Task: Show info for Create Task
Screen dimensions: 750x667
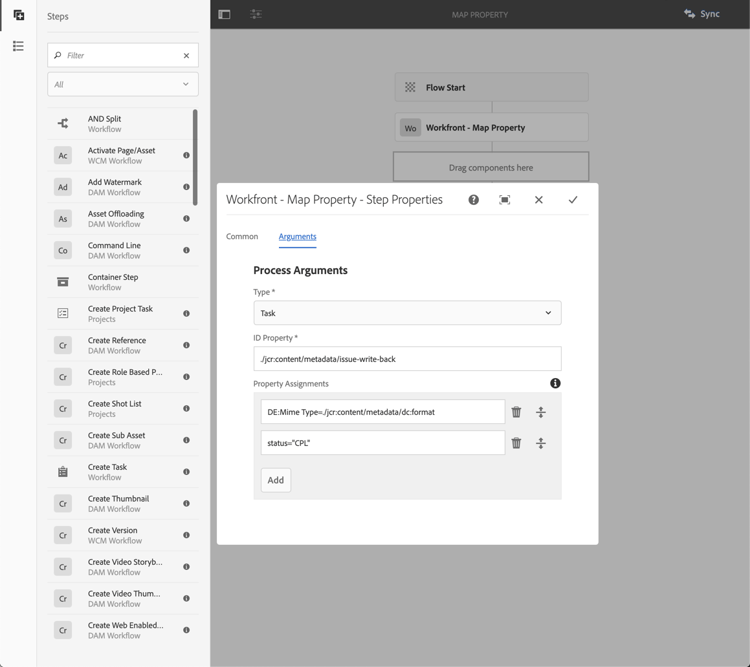Action: [x=187, y=472]
